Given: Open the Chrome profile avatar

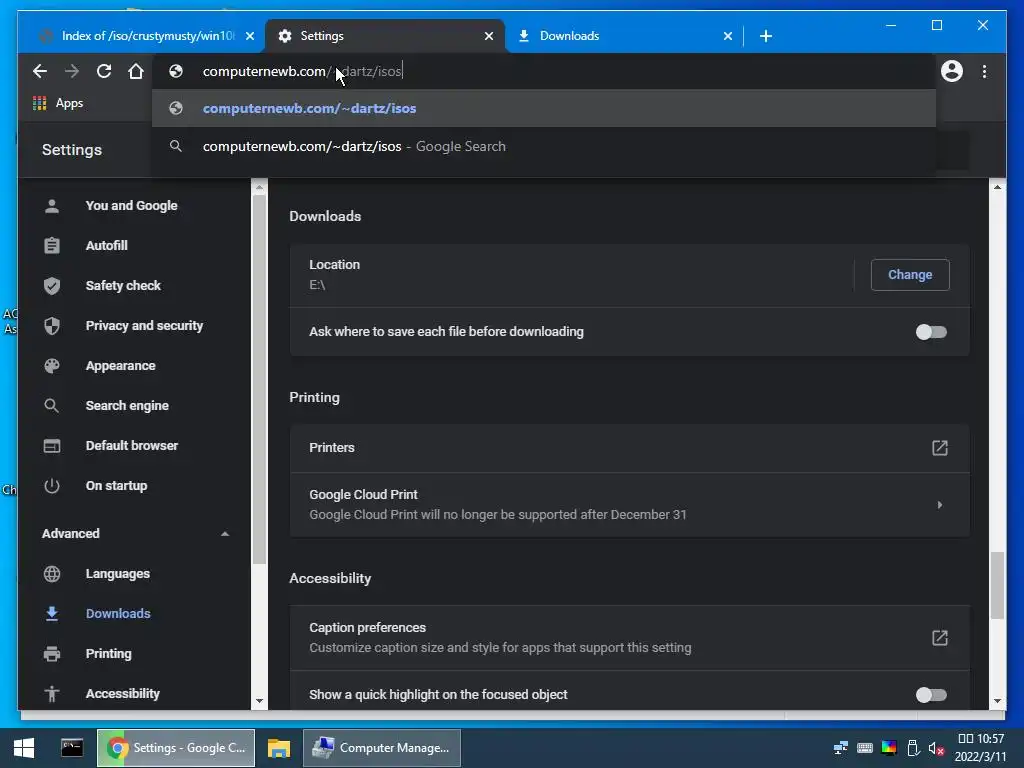Looking at the screenshot, I should (x=952, y=71).
